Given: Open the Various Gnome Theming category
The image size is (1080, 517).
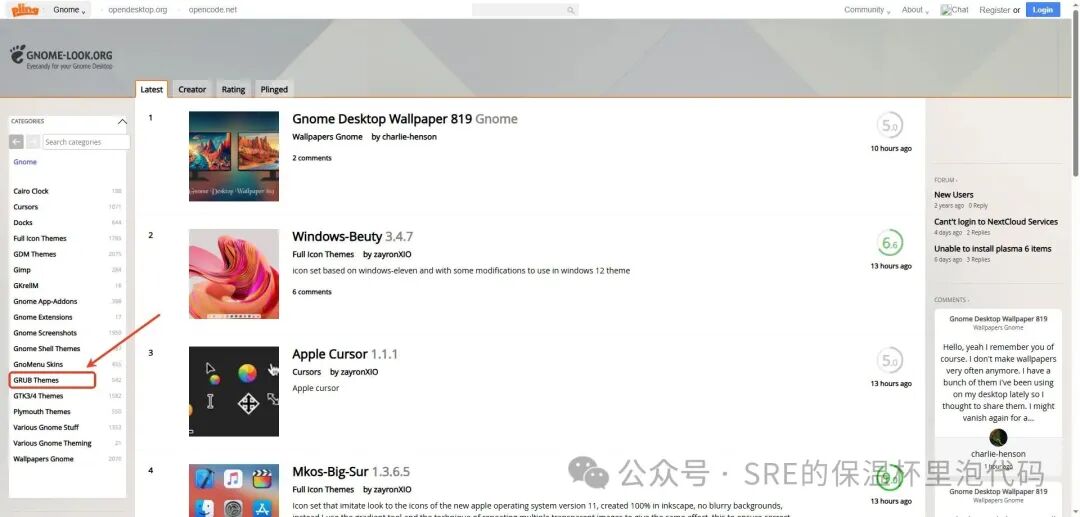Looking at the screenshot, I should [52, 443].
